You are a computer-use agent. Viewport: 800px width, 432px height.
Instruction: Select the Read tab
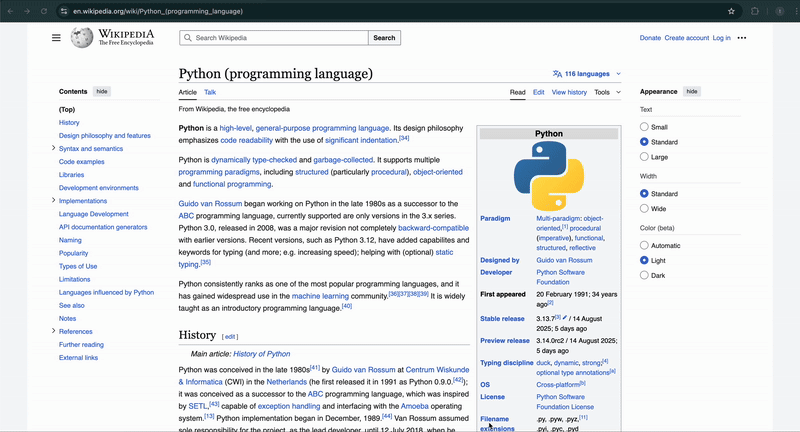pos(517,92)
